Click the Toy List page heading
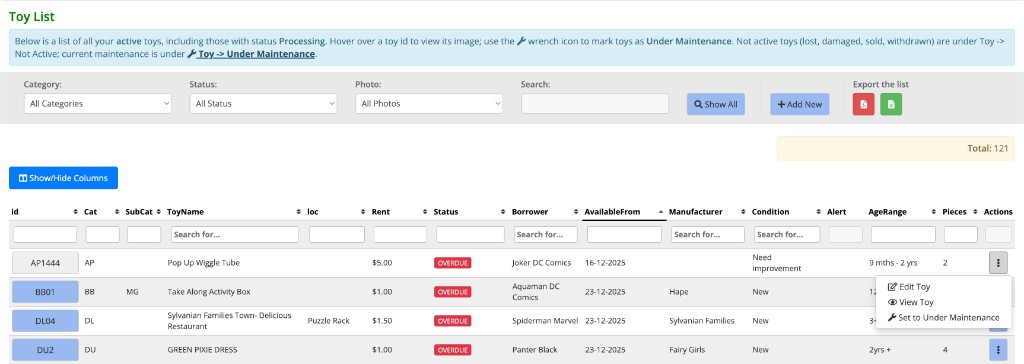 (32, 17)
